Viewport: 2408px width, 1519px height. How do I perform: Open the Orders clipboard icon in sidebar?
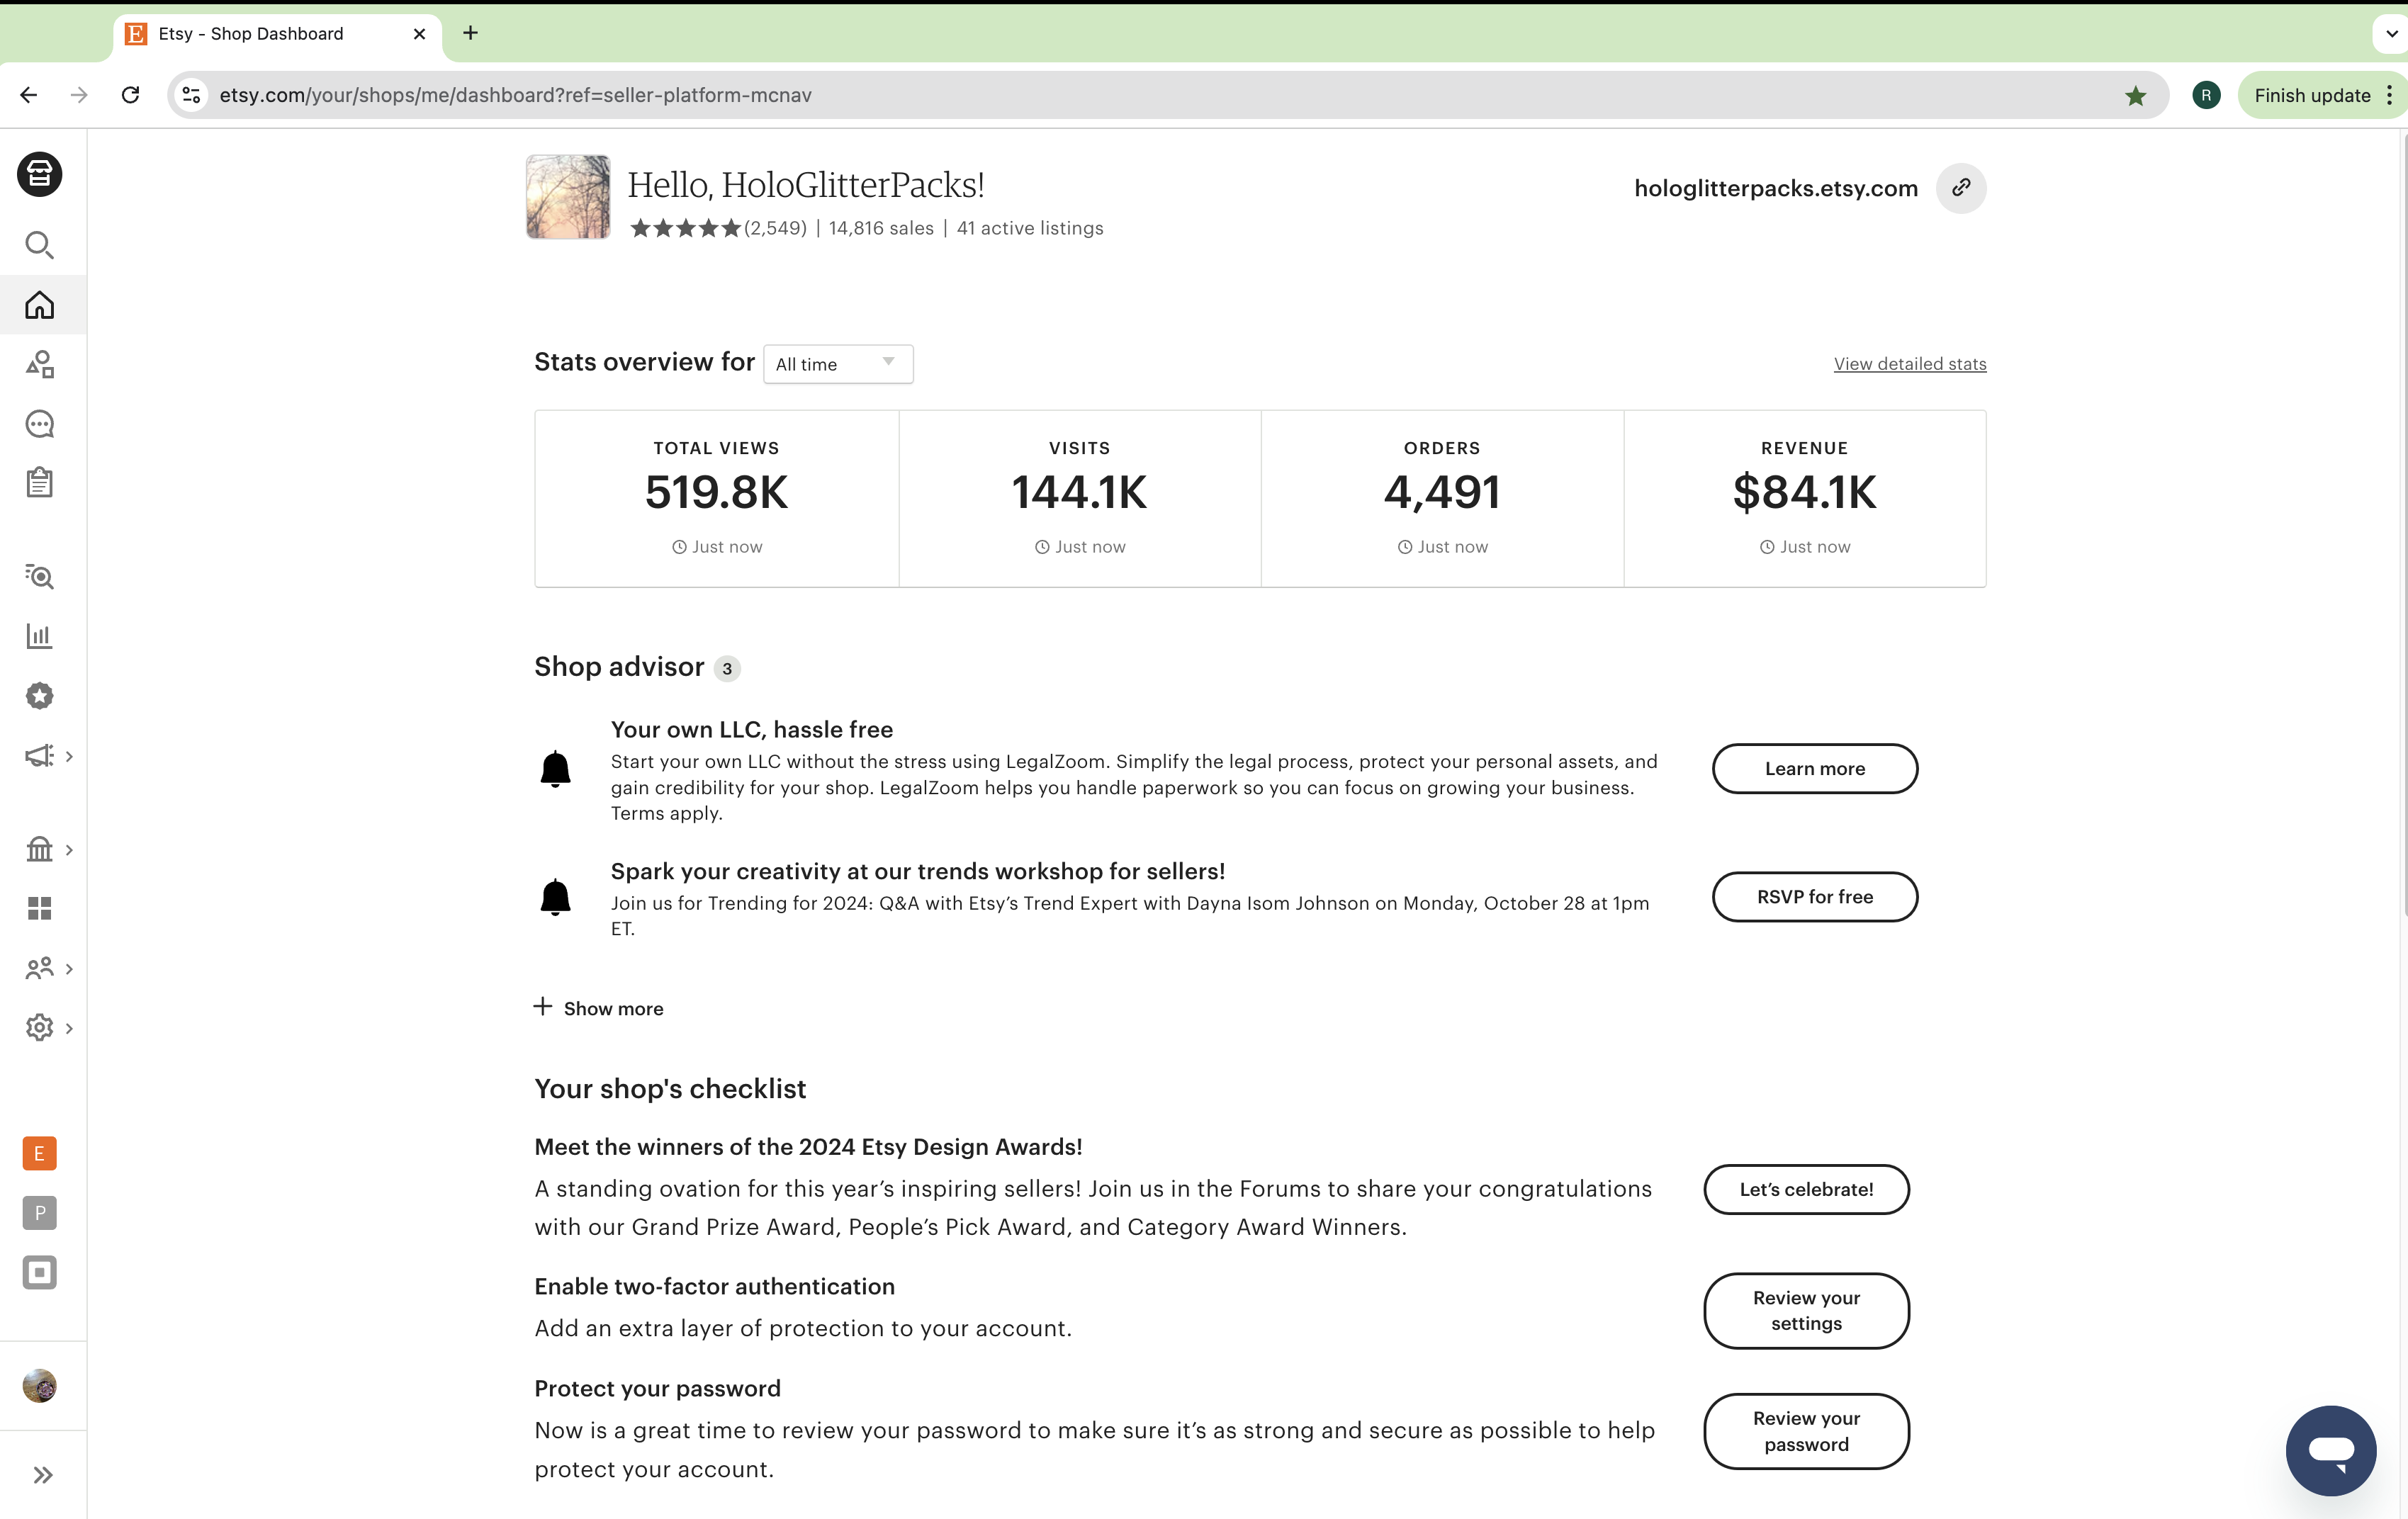[x=39, y=483]
